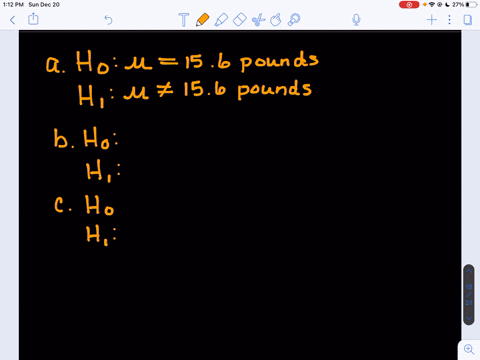The height and width of the screenshot is (360, 480).
Task: Start audio recording with the microphone
Action: point(356,20)
